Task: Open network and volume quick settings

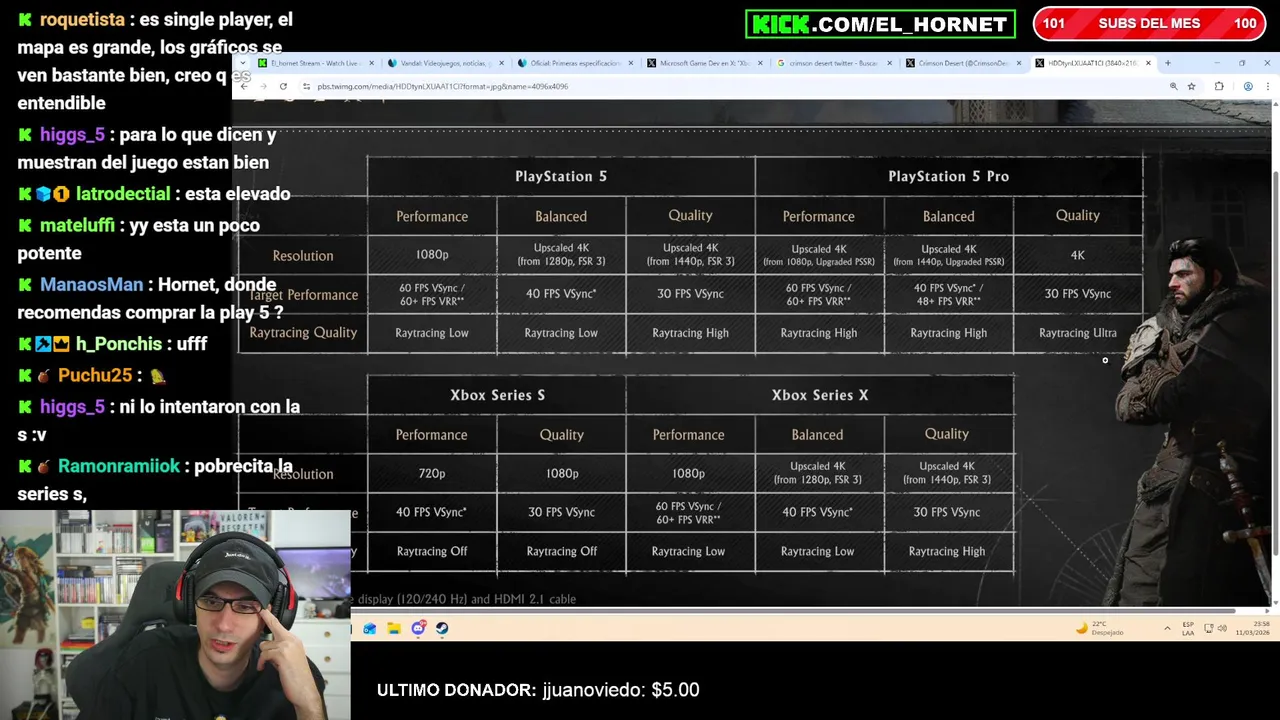Action: pyautogui.click(x=1216, y=628)
